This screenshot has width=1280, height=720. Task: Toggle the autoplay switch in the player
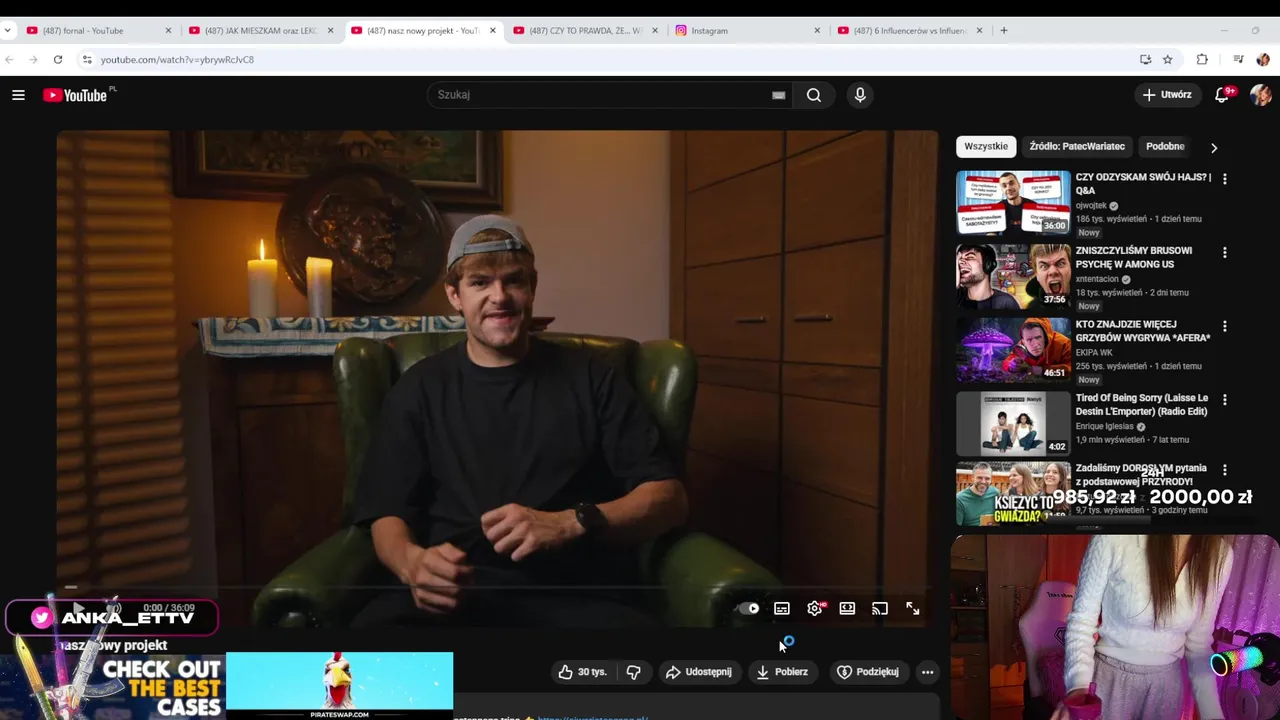click(749, 608)
